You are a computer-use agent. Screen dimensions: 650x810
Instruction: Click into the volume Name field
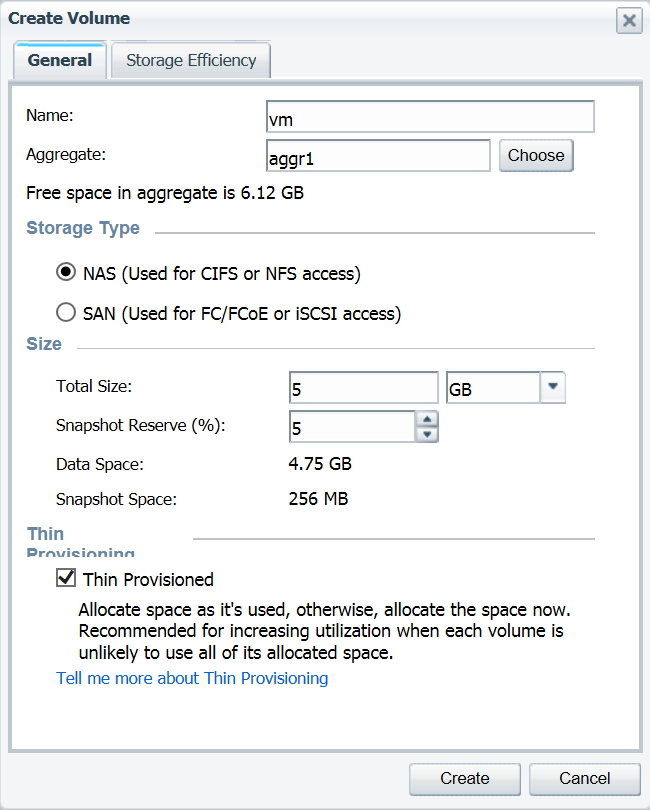430,117
